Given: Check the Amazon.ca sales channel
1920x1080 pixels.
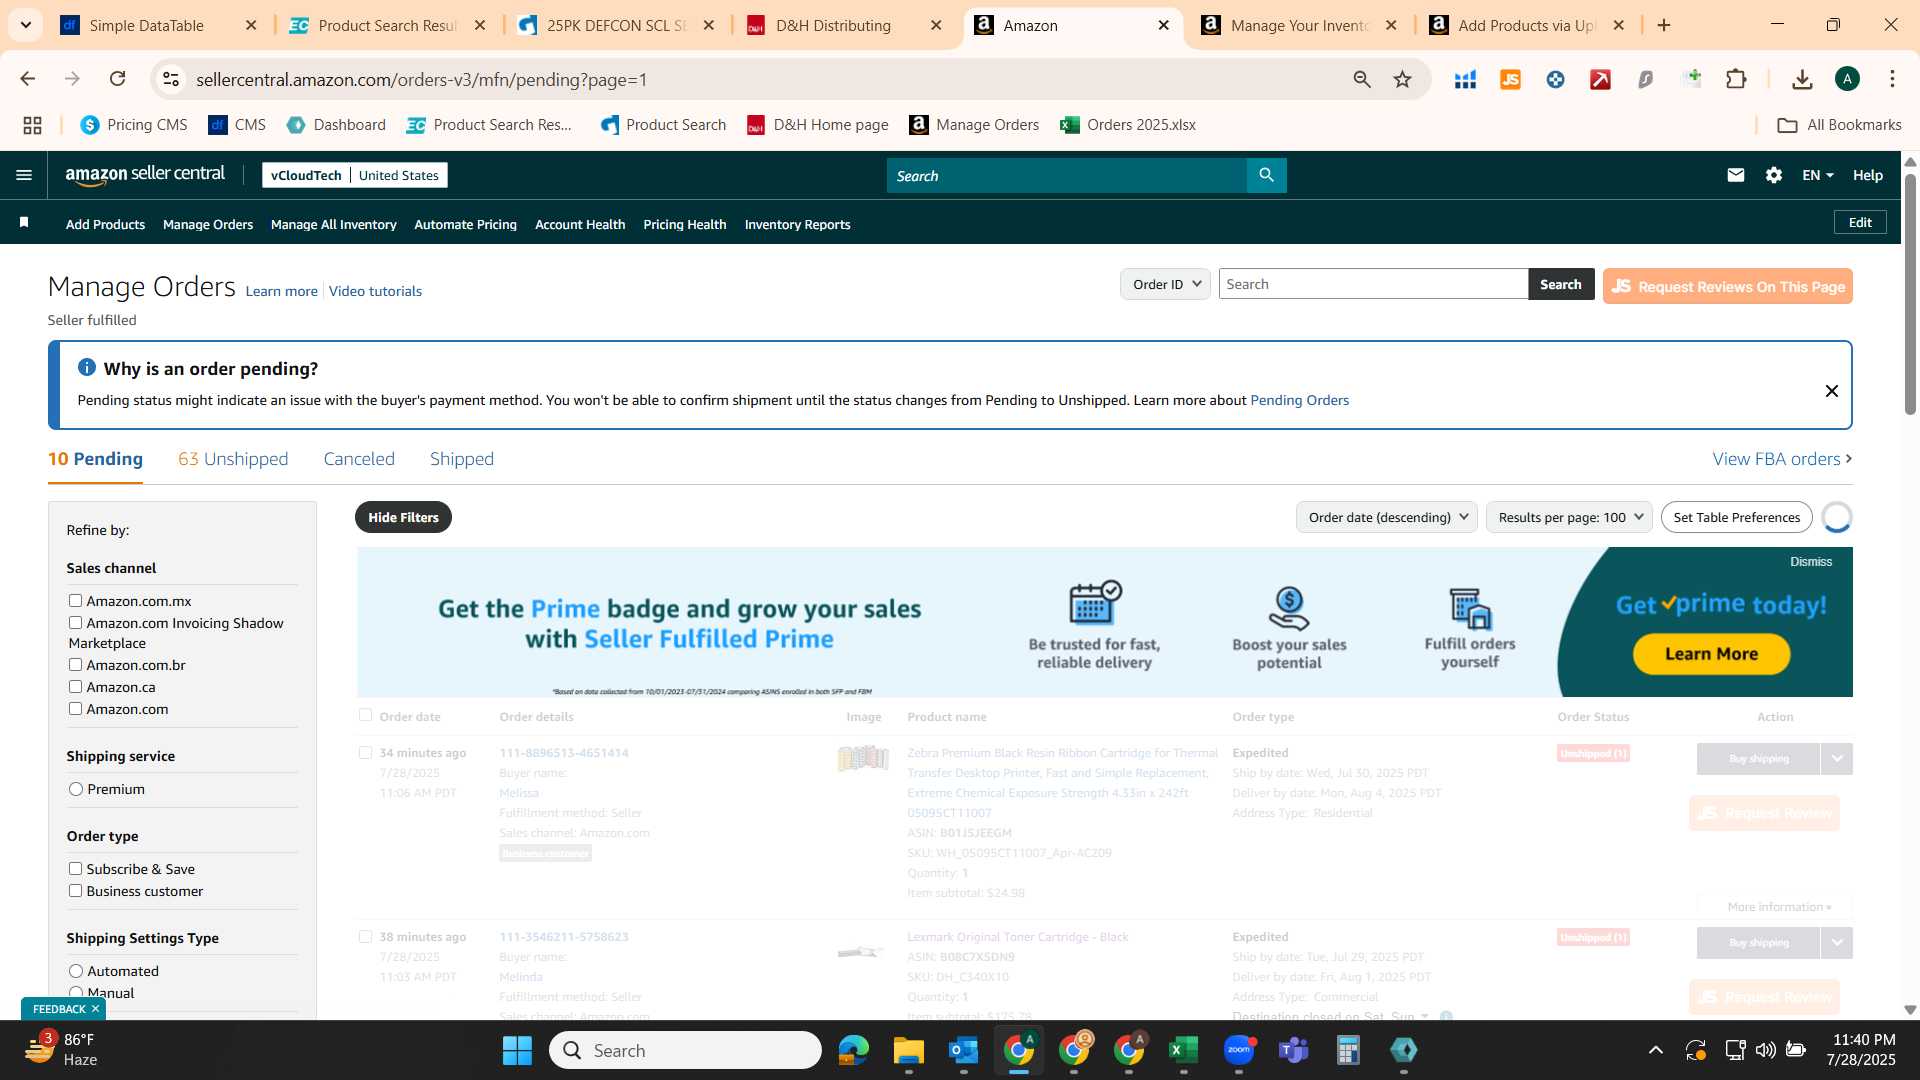Looking at the screenshot, I should [75, 686].
